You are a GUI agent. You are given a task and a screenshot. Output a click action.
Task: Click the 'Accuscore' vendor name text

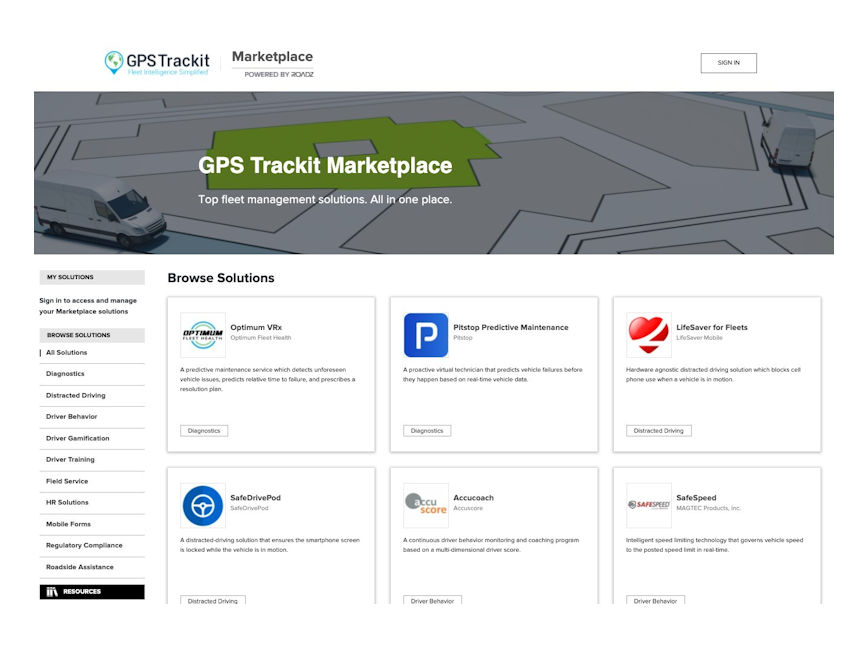[x=468, y=508]
